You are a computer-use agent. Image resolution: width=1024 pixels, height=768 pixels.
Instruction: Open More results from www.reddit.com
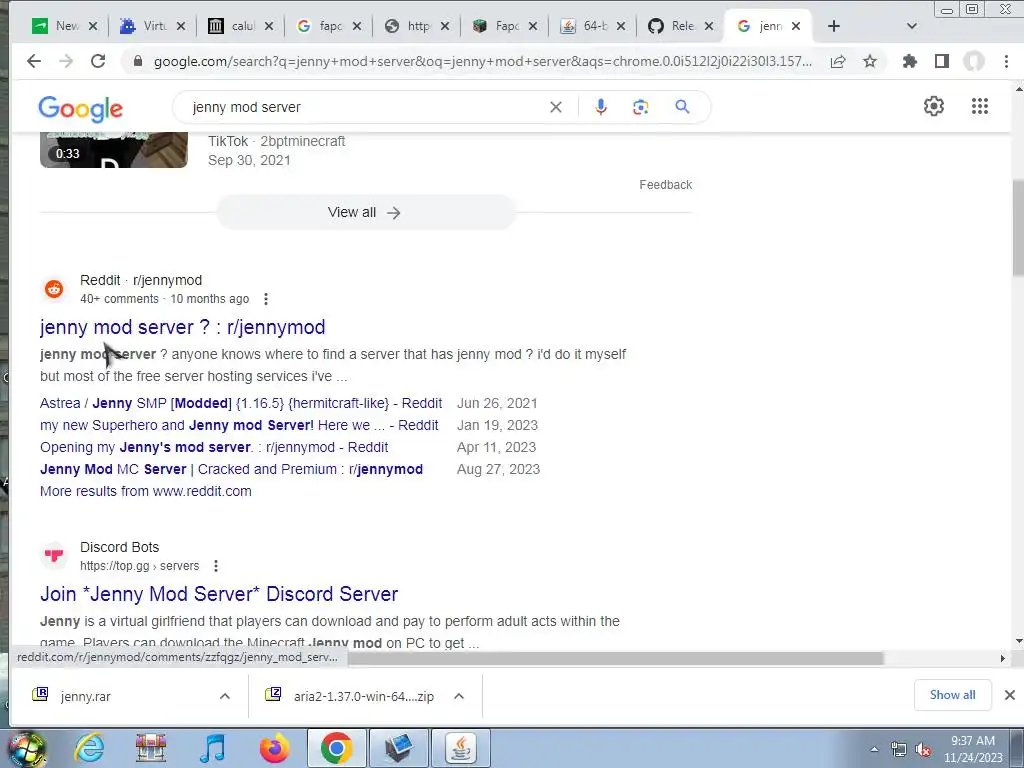[145, 491]
